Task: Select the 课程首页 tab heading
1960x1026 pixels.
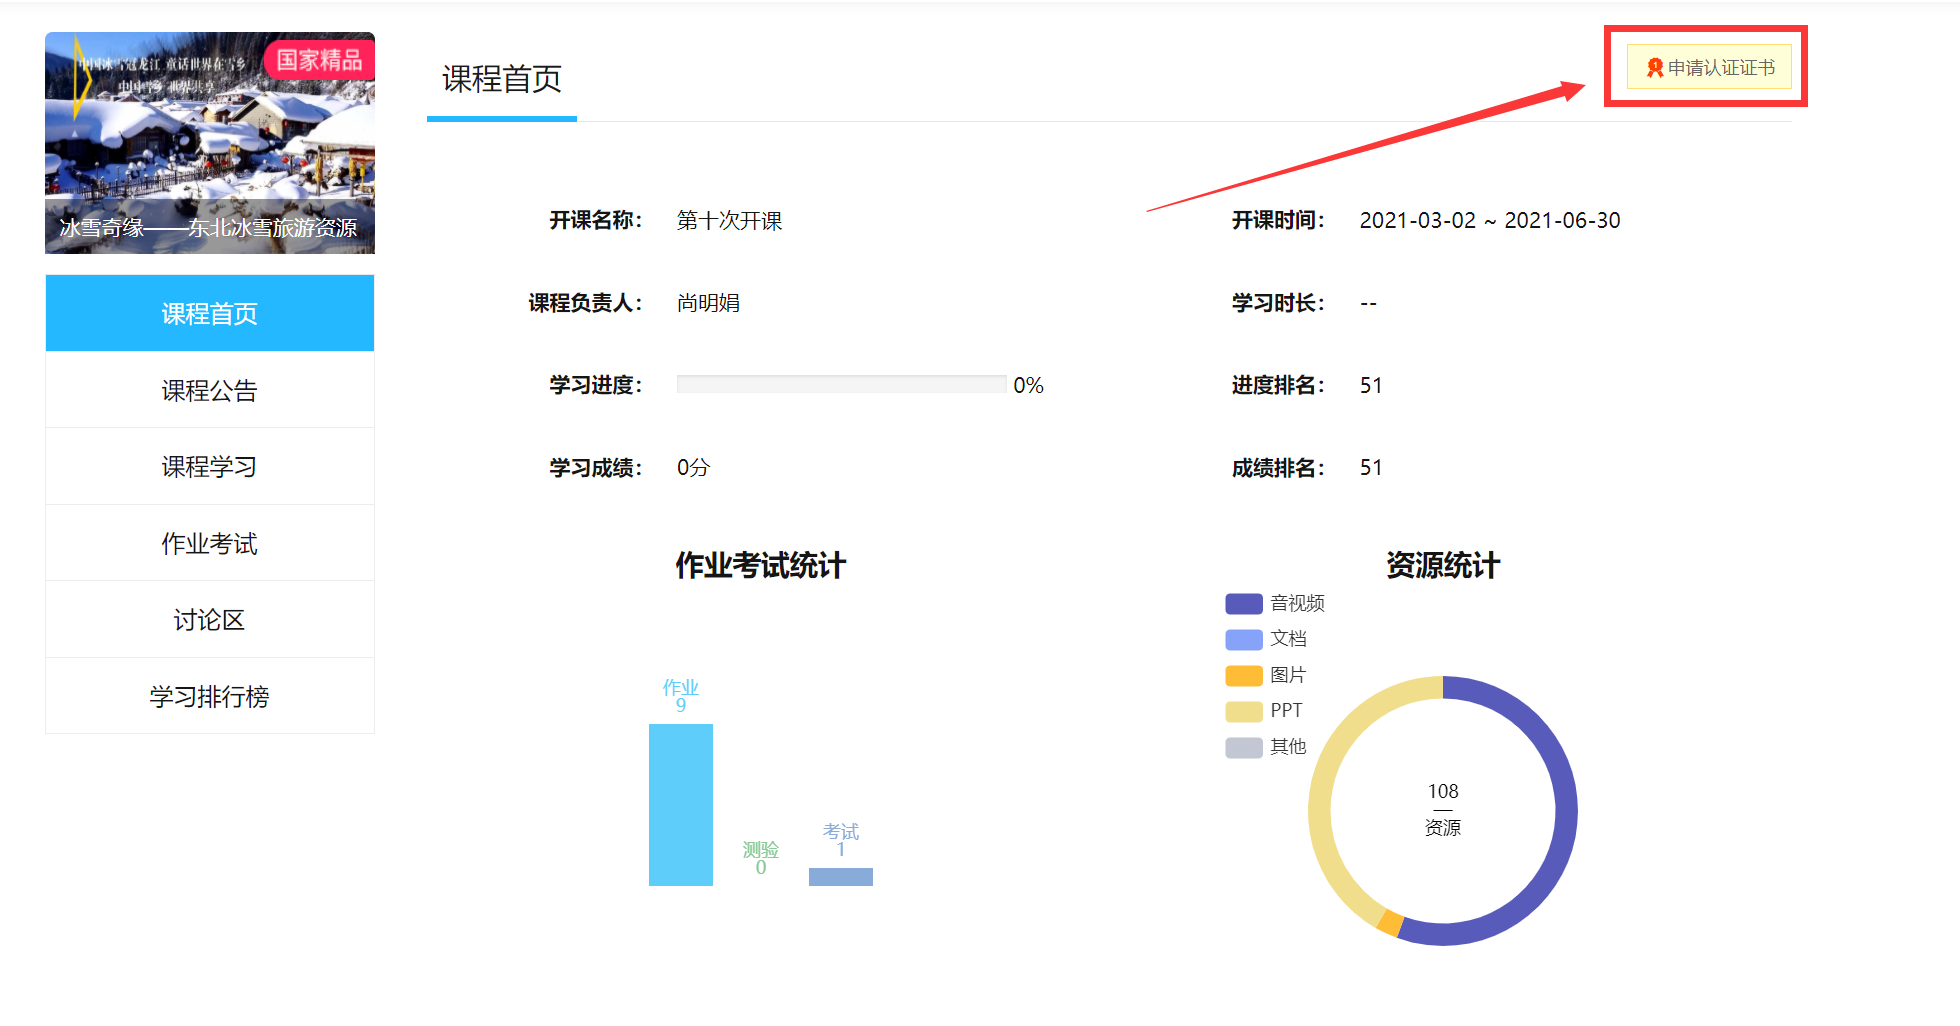Action: tap(502, 80)
